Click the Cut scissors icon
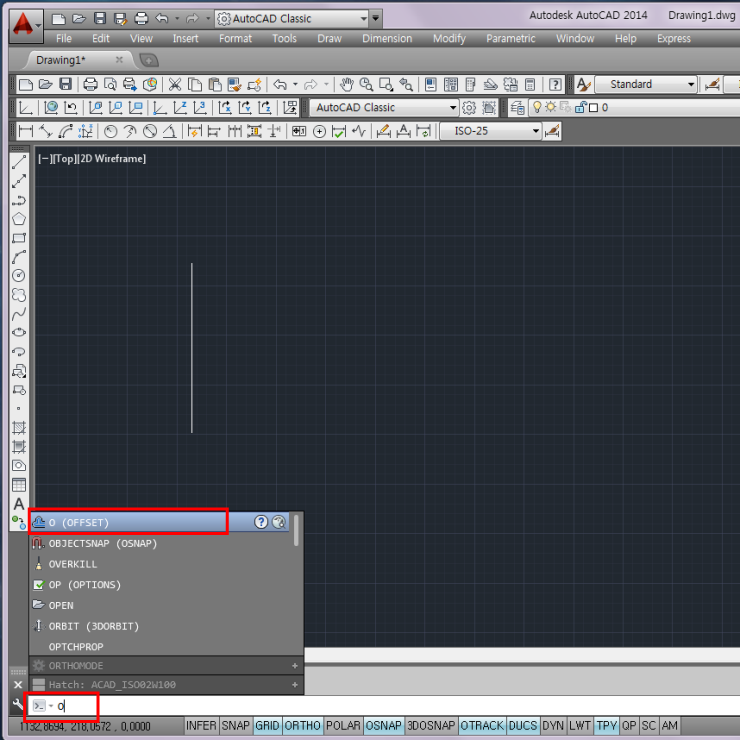Image resolution: width=740 pixels, height=740 pixels. tap(175, 84)
